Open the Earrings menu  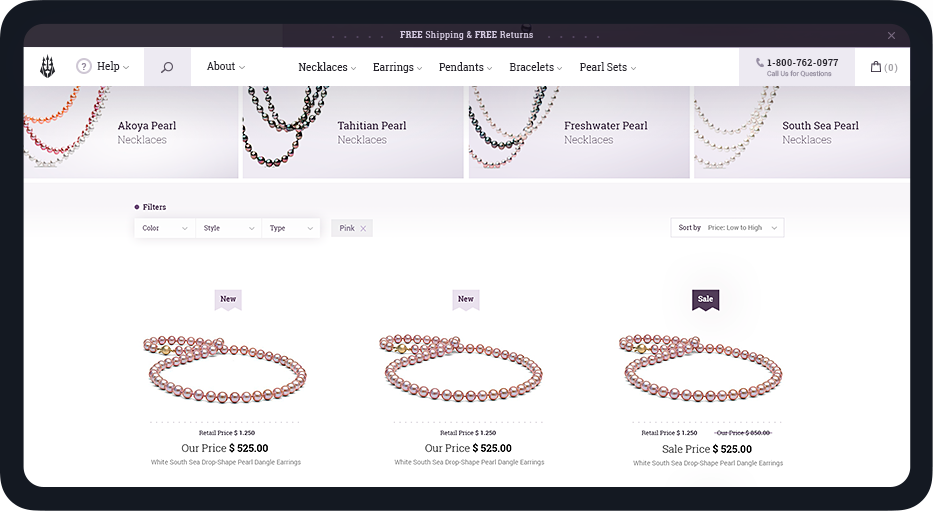click(x=397, y=67)
